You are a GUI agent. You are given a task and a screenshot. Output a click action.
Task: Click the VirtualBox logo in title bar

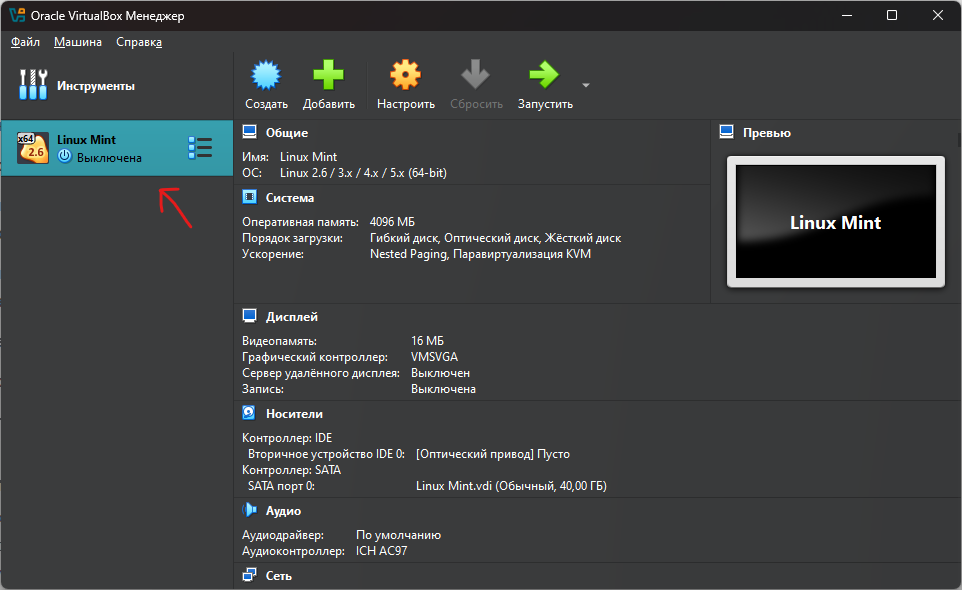tap(17, 15)
